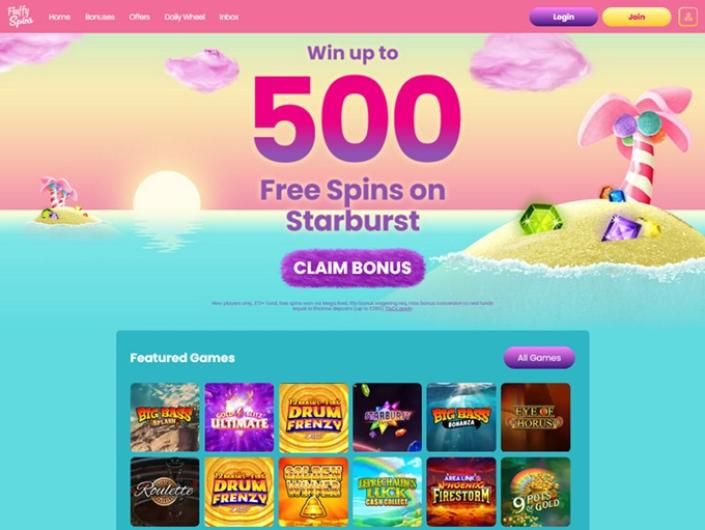This screenshot has height=530, width=705.
Task: Open the Eye of Horus game
Action: tap(535, 417)
